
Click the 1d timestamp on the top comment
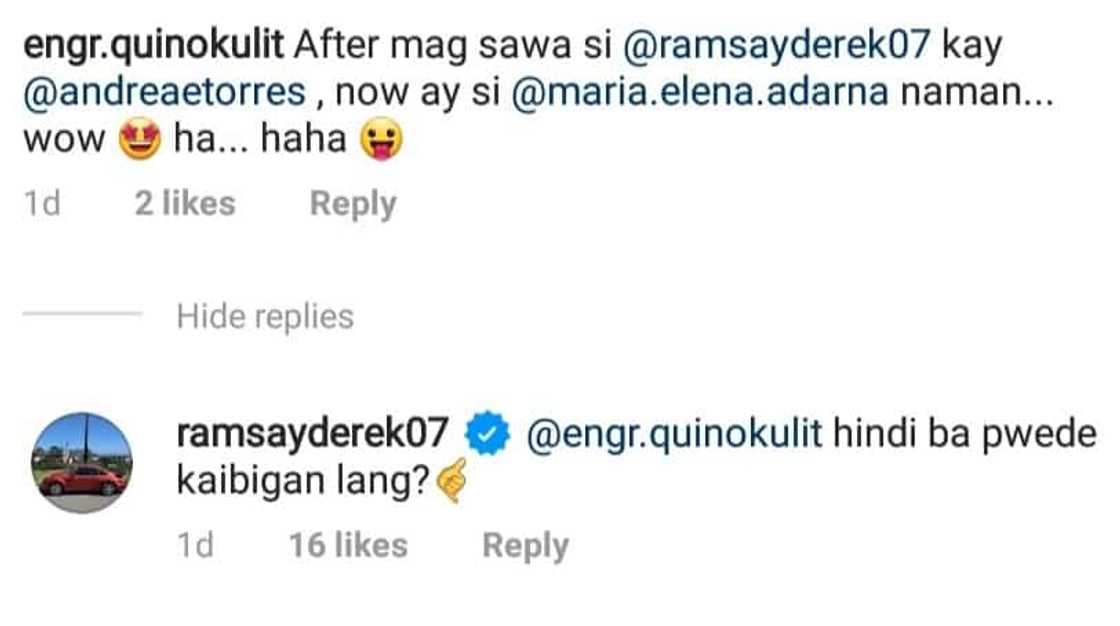42,204
